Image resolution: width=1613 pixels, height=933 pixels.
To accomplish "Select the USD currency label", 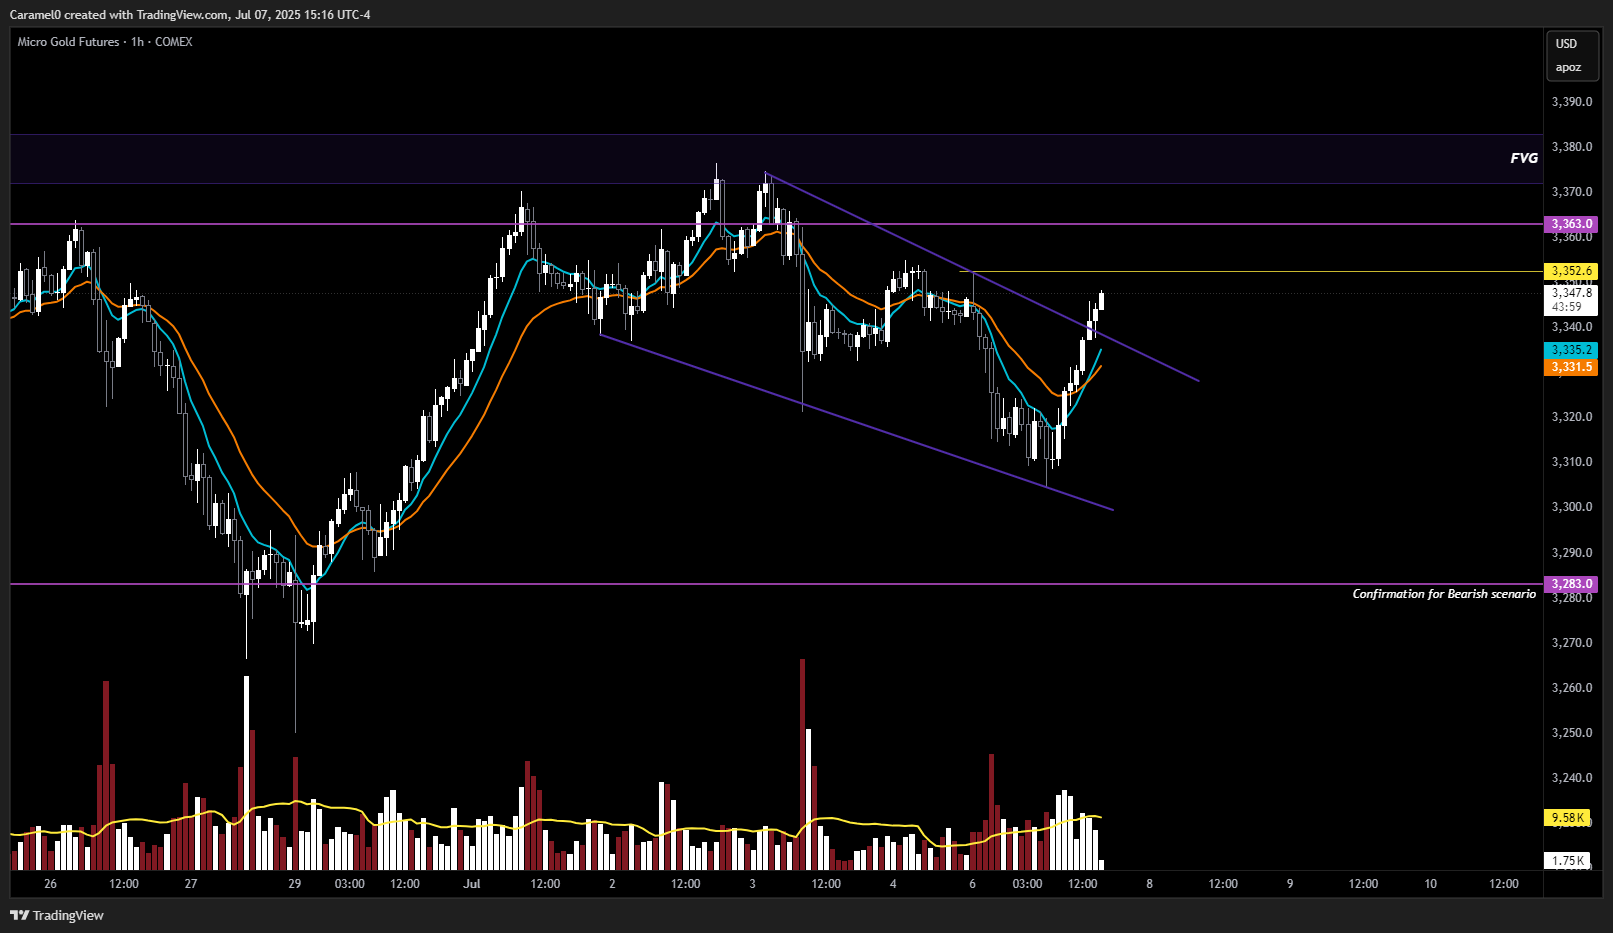I will click(1566, 44).
